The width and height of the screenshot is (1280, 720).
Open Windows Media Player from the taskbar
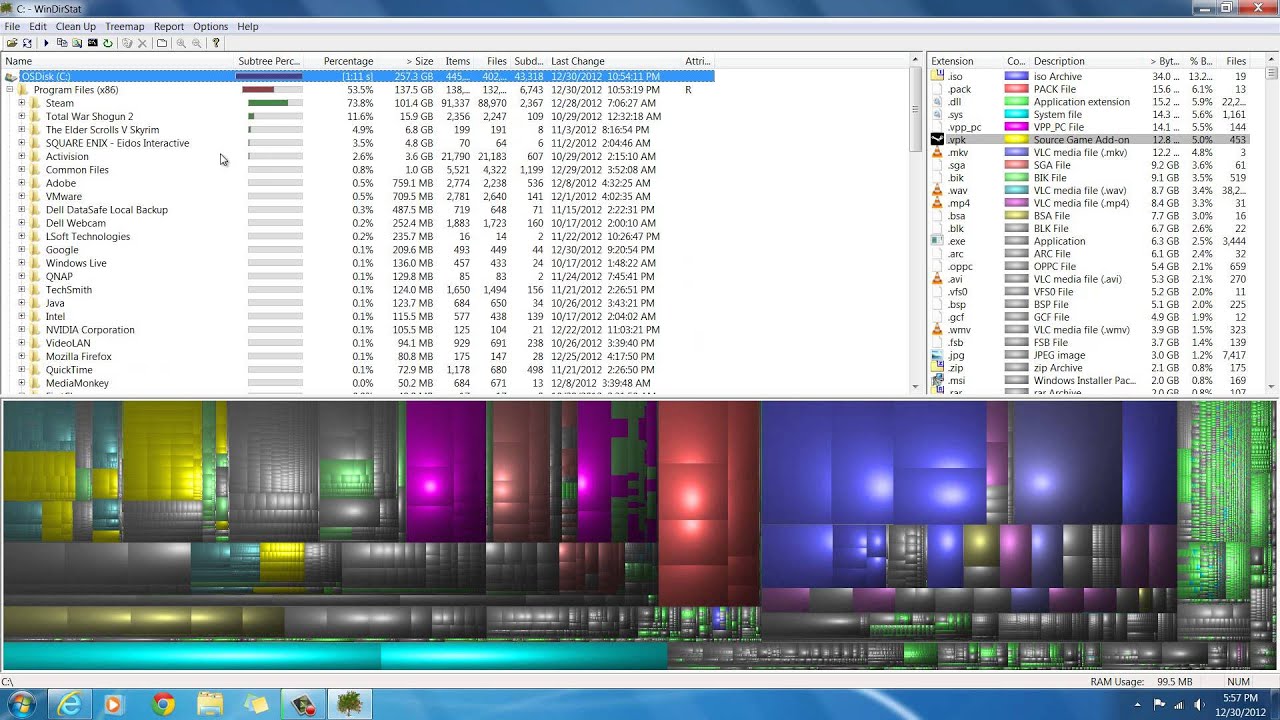click(113, 704)
